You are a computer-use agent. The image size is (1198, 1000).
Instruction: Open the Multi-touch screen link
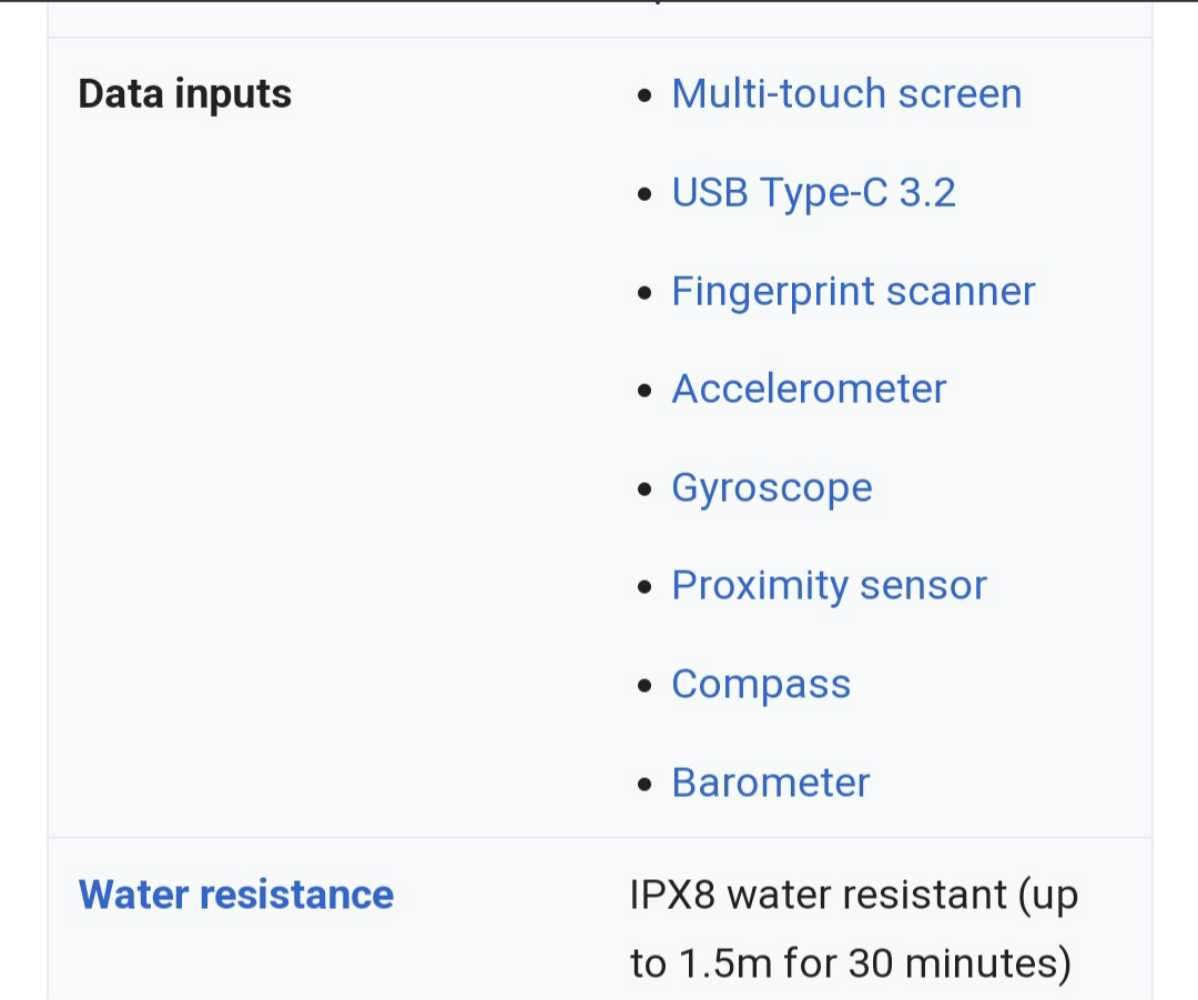click(x=846, y=94)
